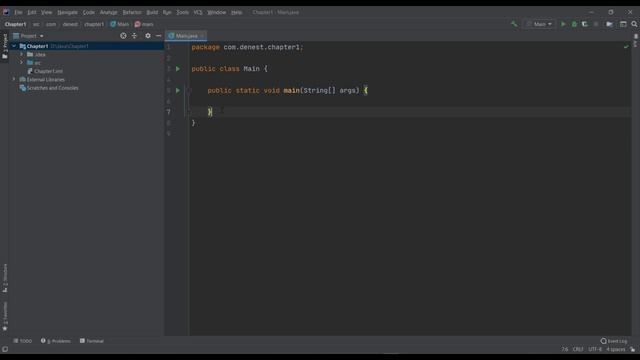640x360 pixels.
Task: Click the denest breadcrumb in navigation bar
Action: coord(70,24)
